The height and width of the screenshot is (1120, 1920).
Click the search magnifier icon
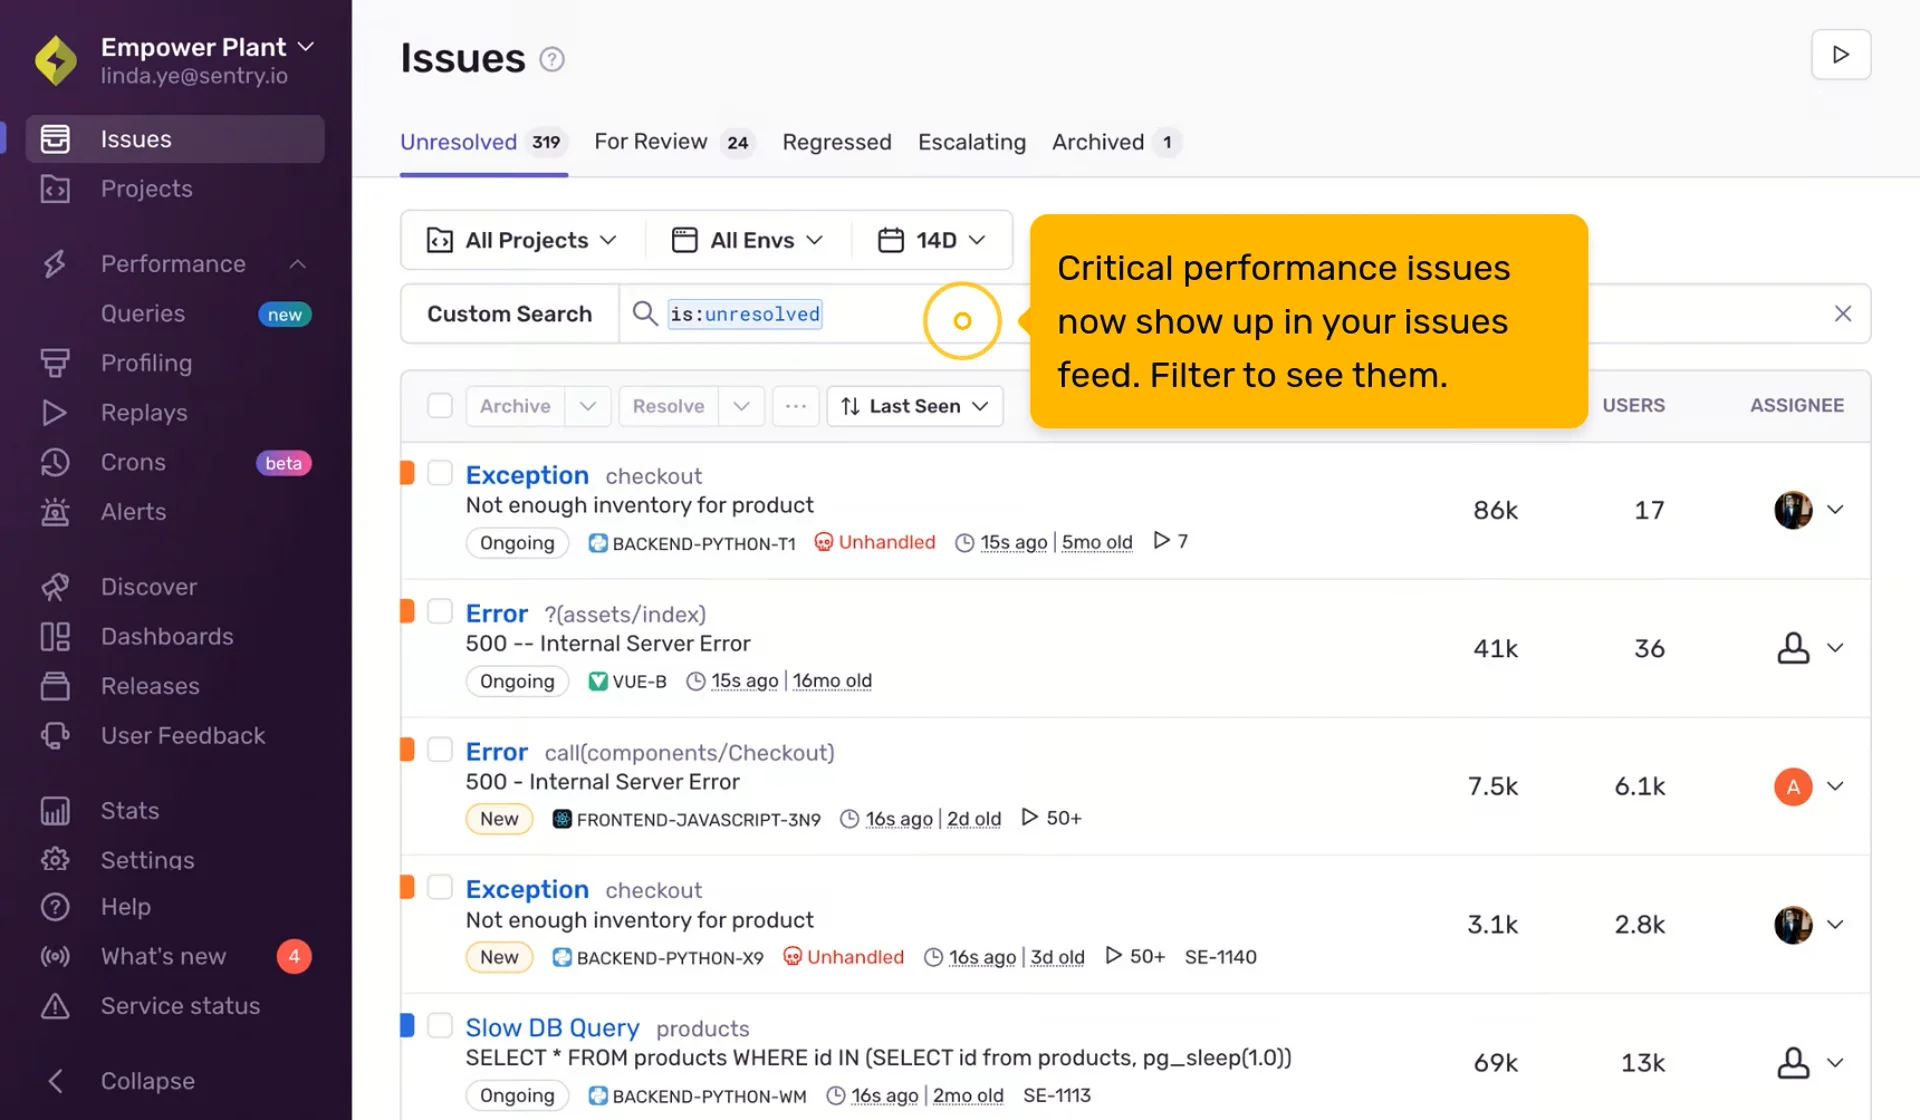pyautogui.click(x=645, y=314)
